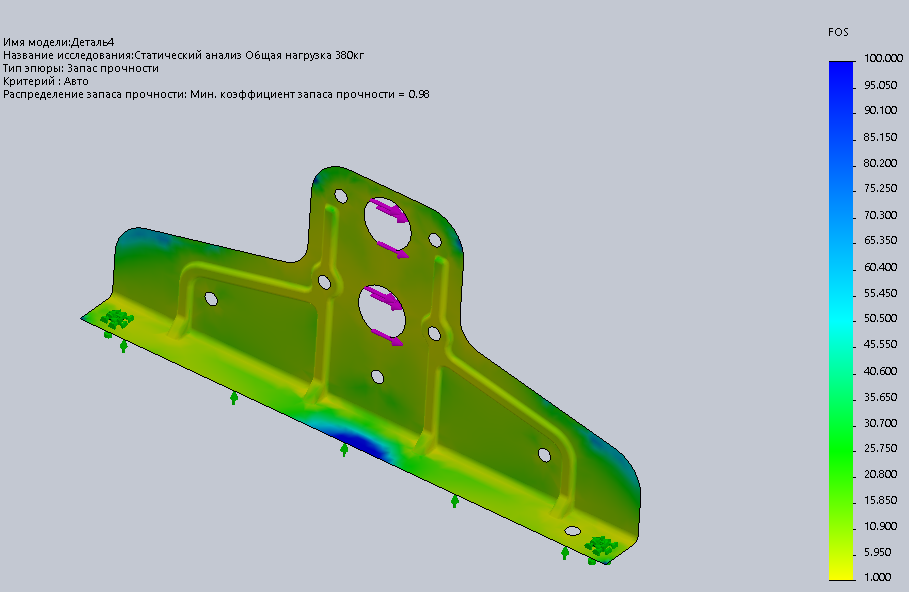Screen dimensions: 909x592
Task: Click legend value 95.050
Action: (881, 85)
